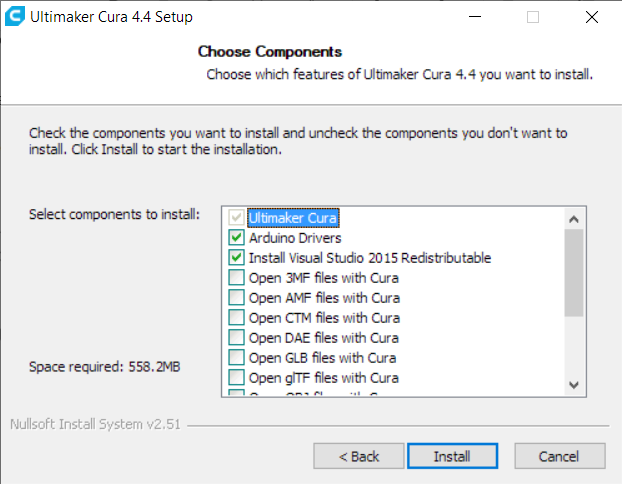This screenshot has height=484, width=622.
Task: Go back with the Back button
Action: 359,456
